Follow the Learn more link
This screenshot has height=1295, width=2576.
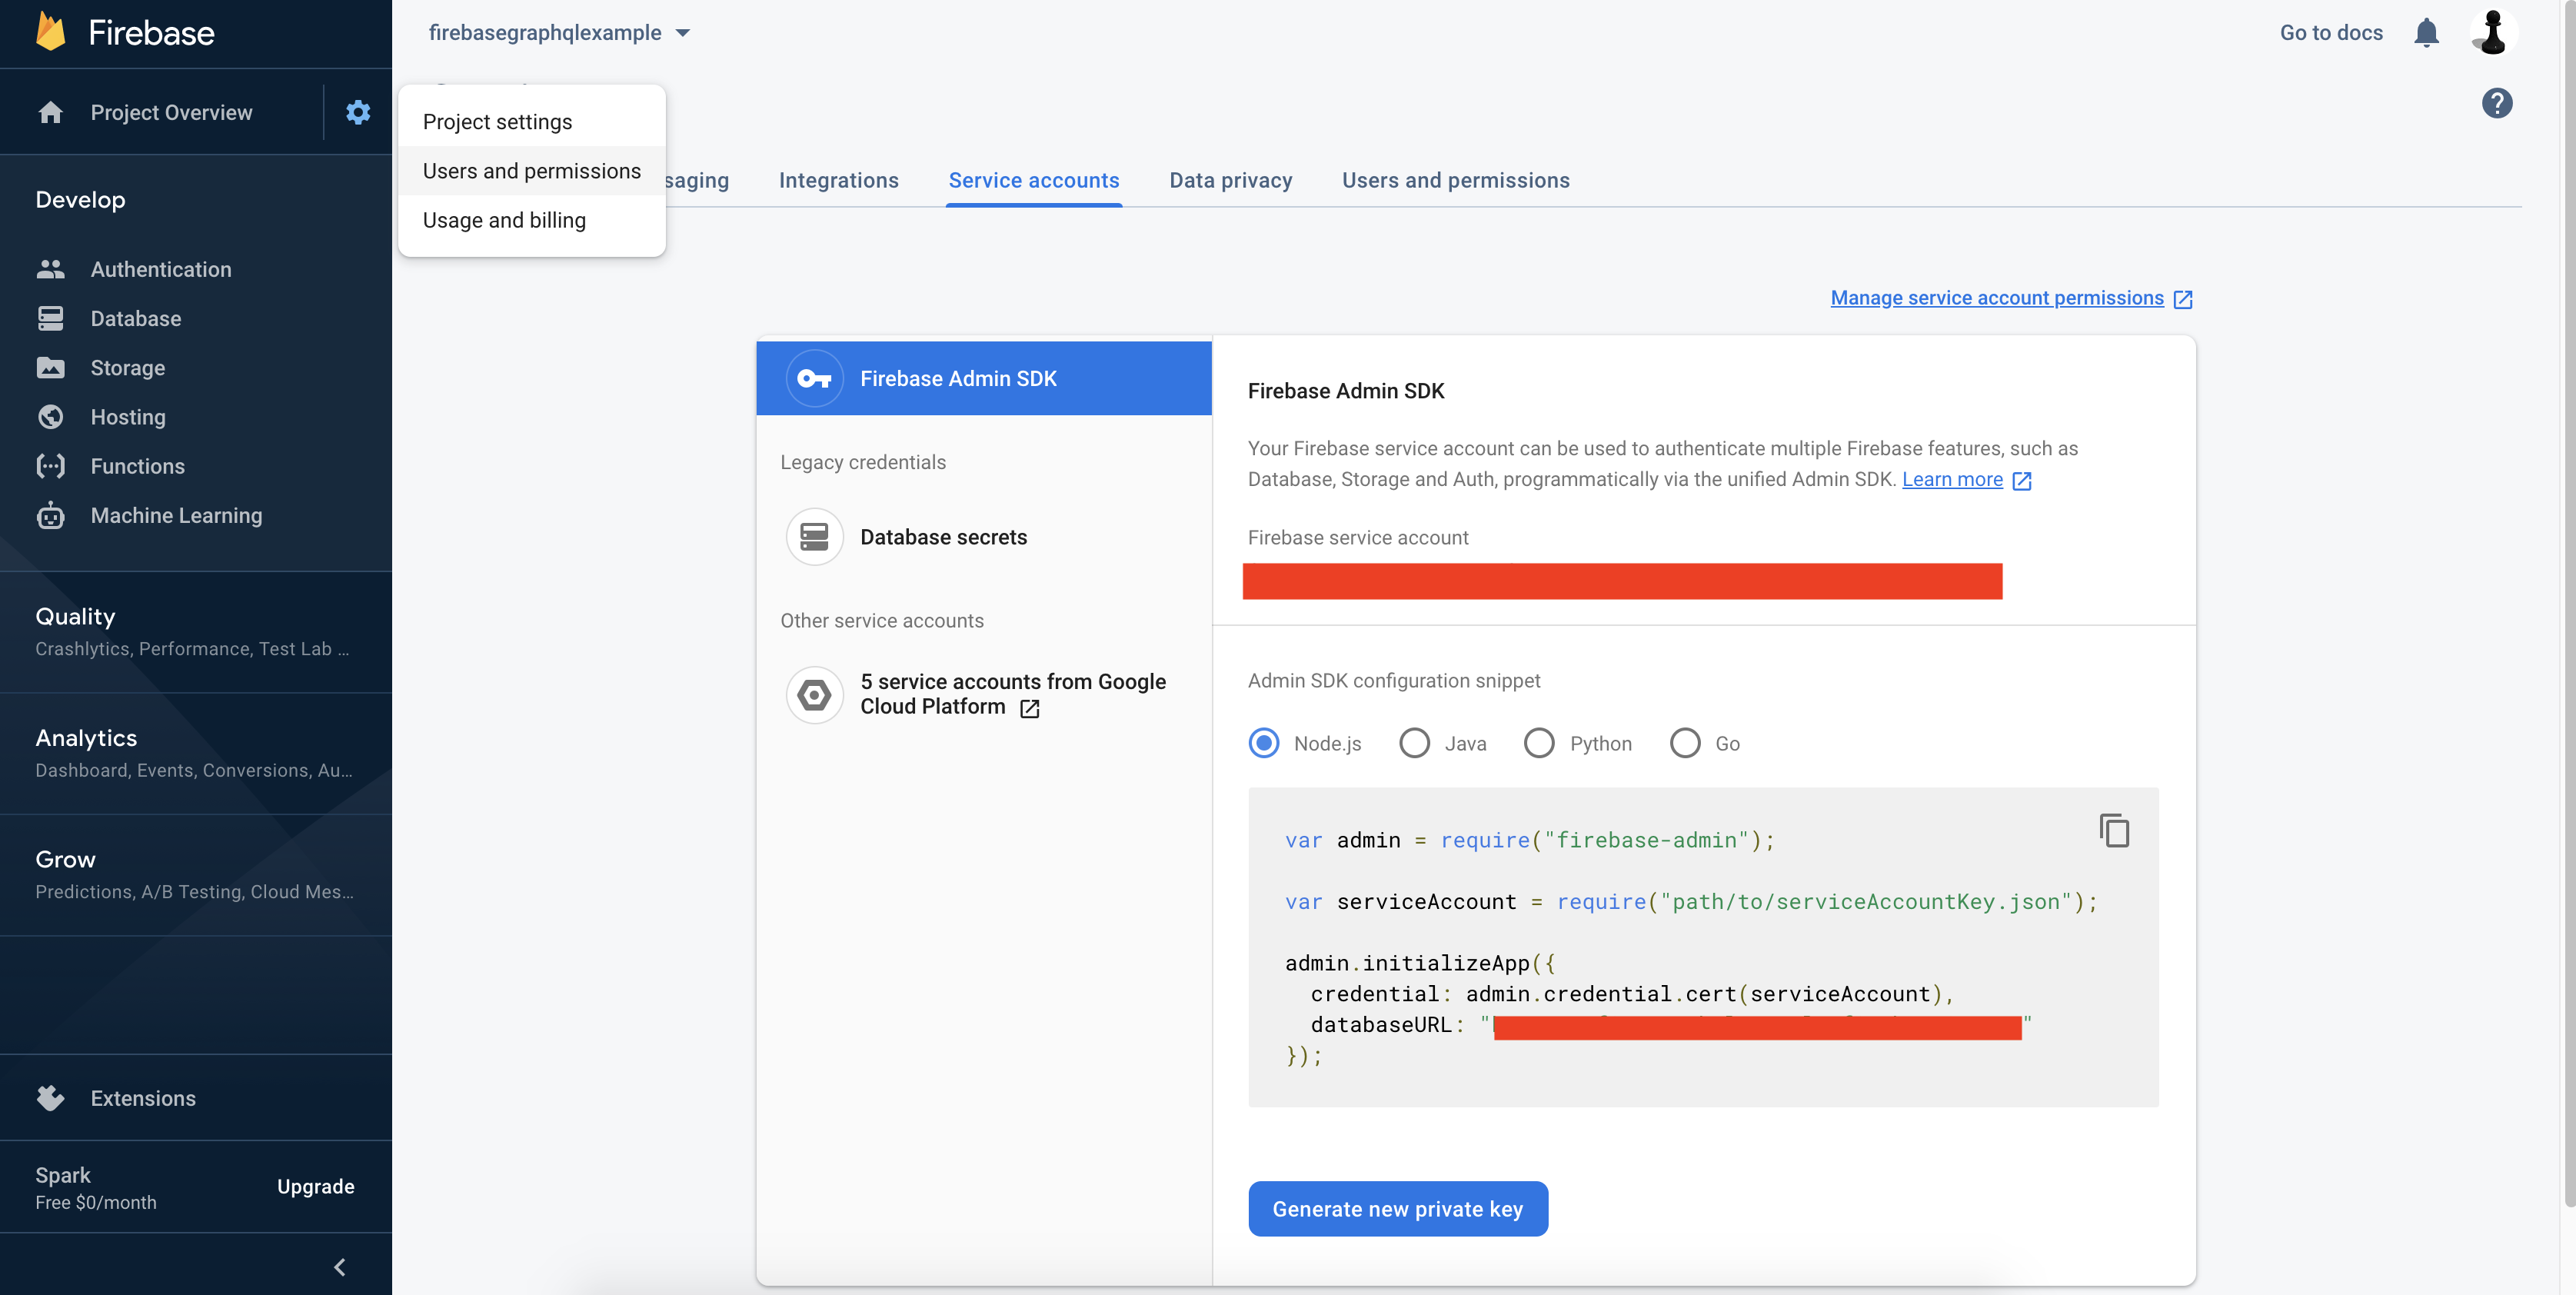(x=1952, y=480)
